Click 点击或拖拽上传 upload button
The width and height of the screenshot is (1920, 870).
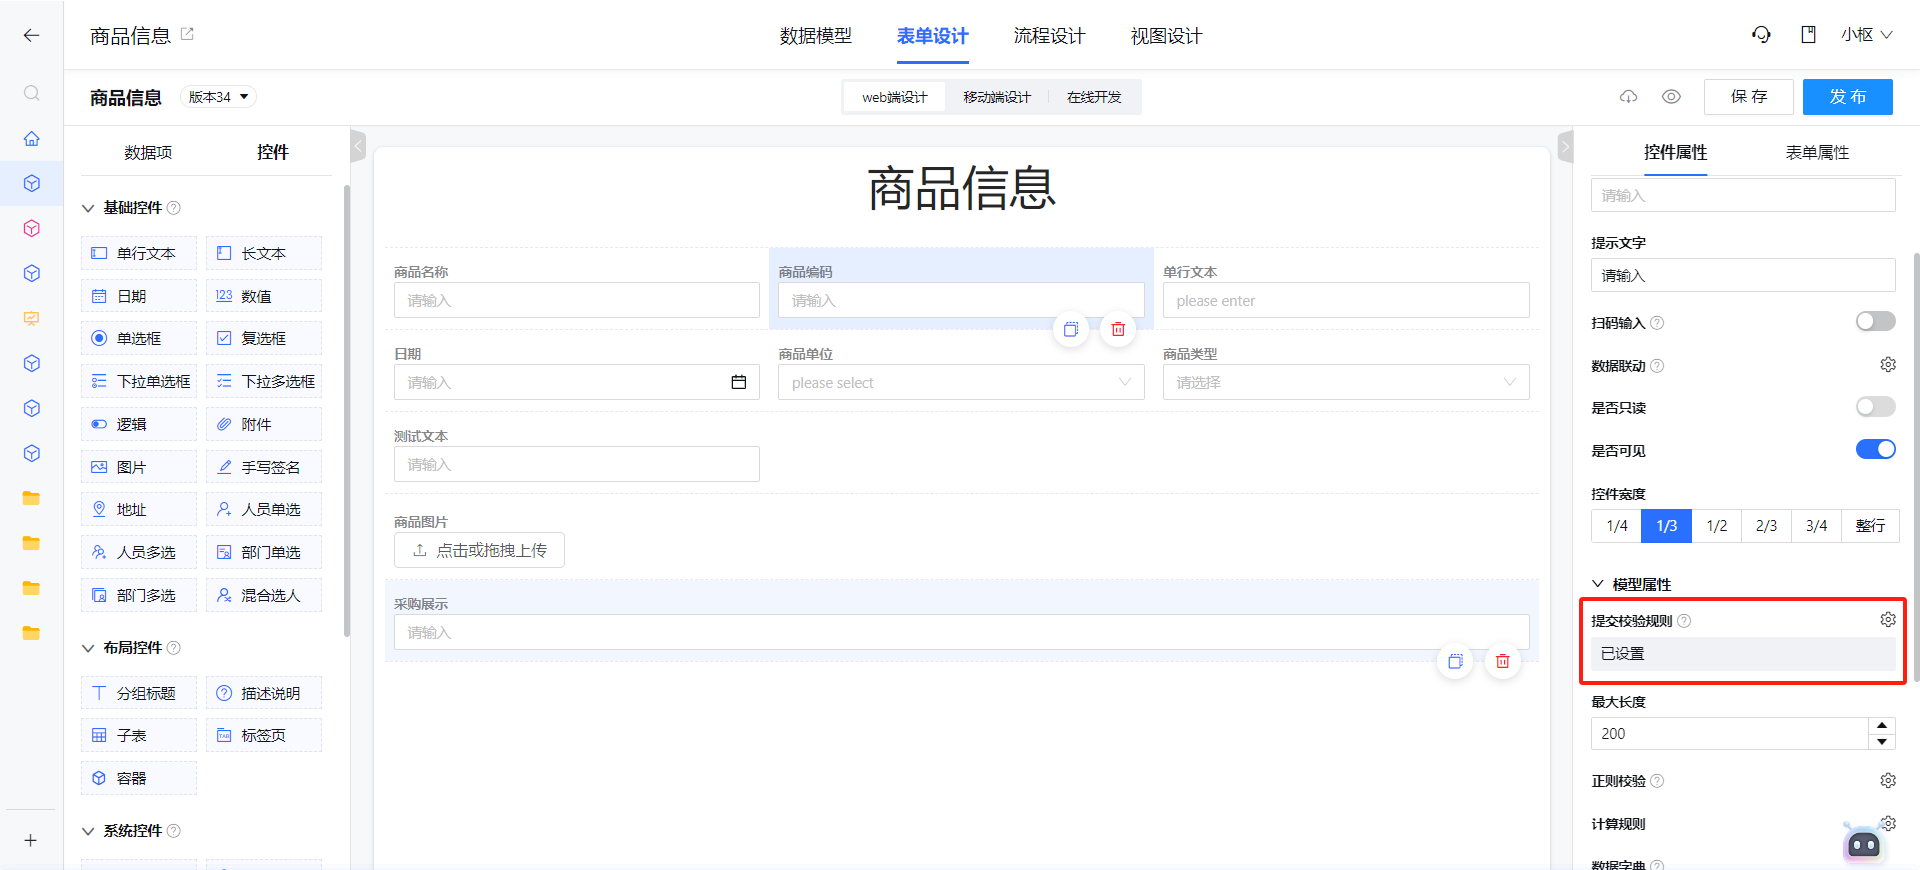click(x=479, y=550)
